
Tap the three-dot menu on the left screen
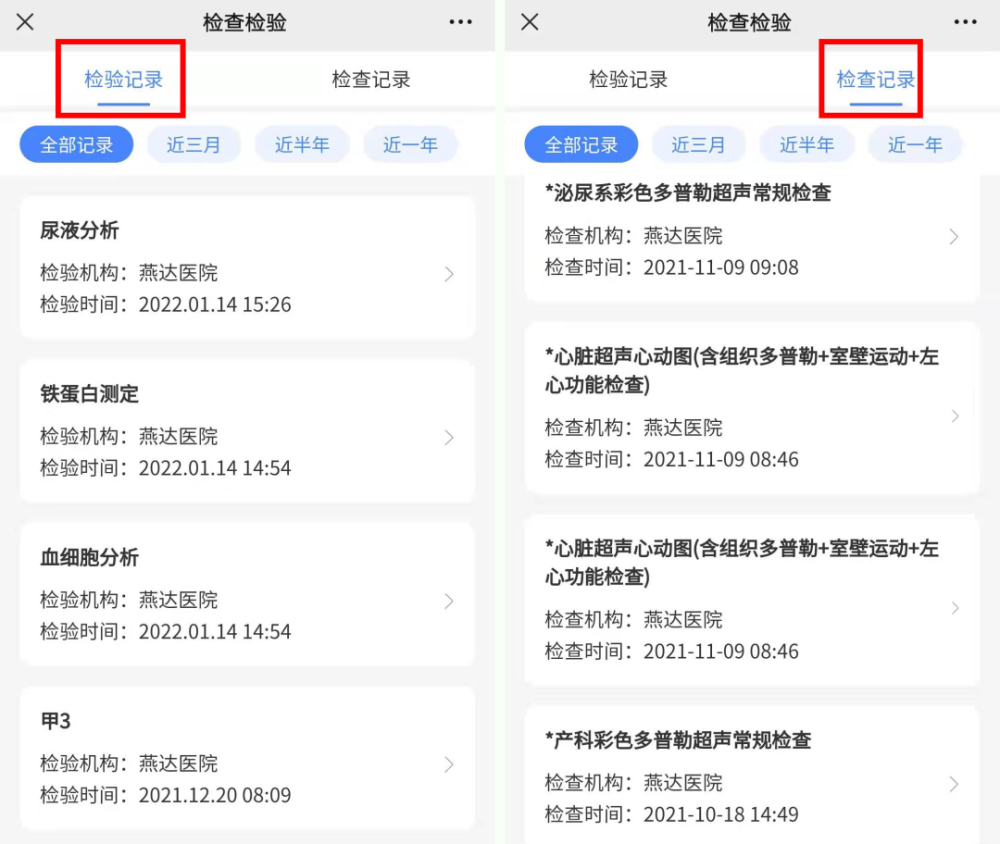(x=461, y=22)
